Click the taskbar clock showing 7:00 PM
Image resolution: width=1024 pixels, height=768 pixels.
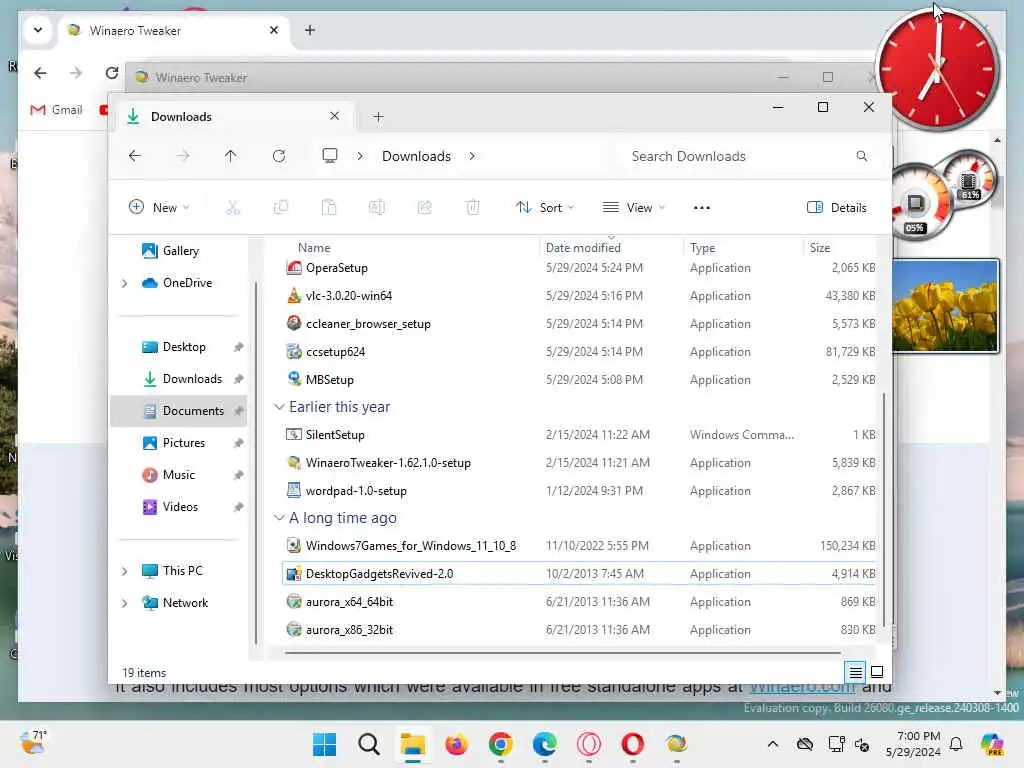tap(913, 744)
